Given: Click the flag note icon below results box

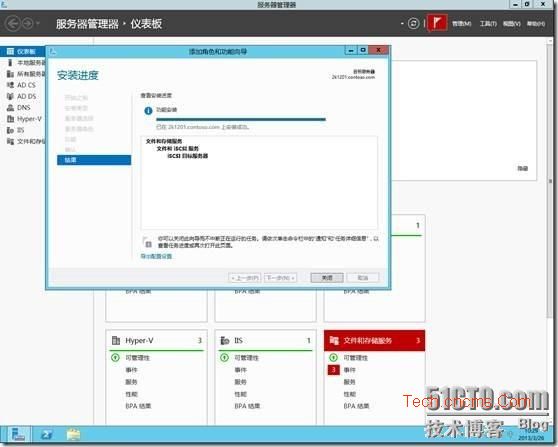Looking at the screenshot, I should tap(147, 242).
